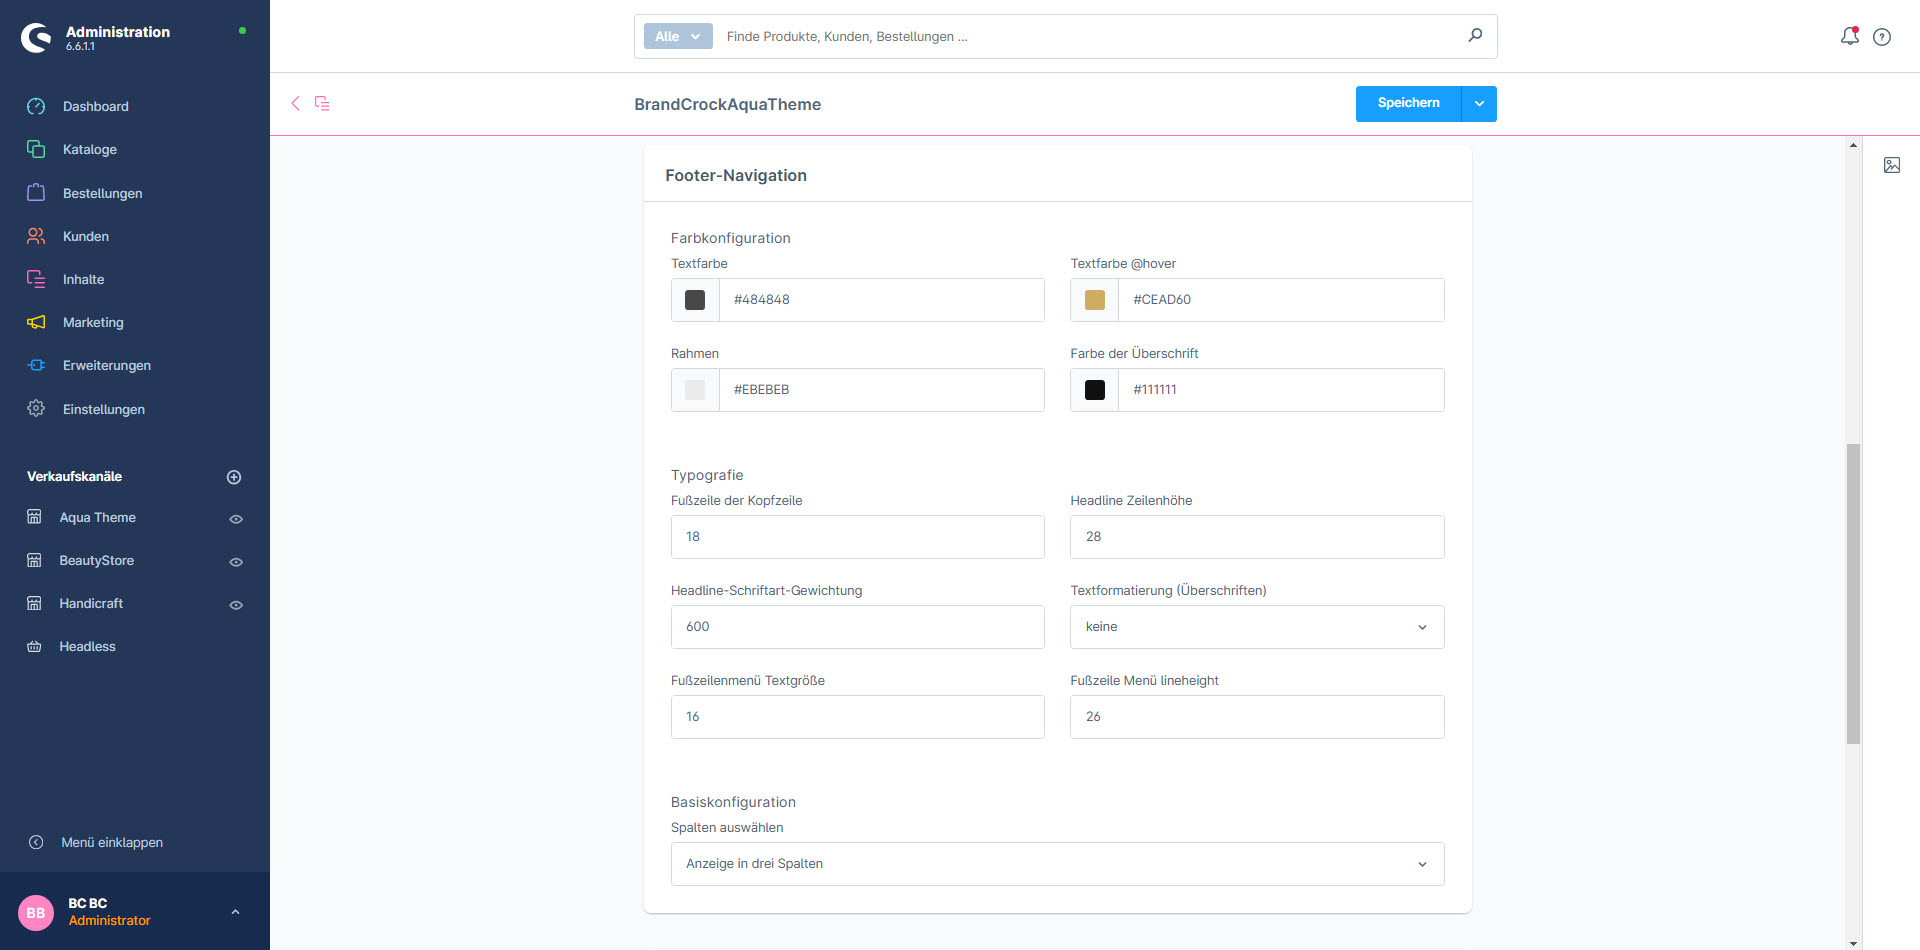This screenshot has height=950, width=1920.
Task: Click the Shopware logo icon
Action: pos(37,37)
